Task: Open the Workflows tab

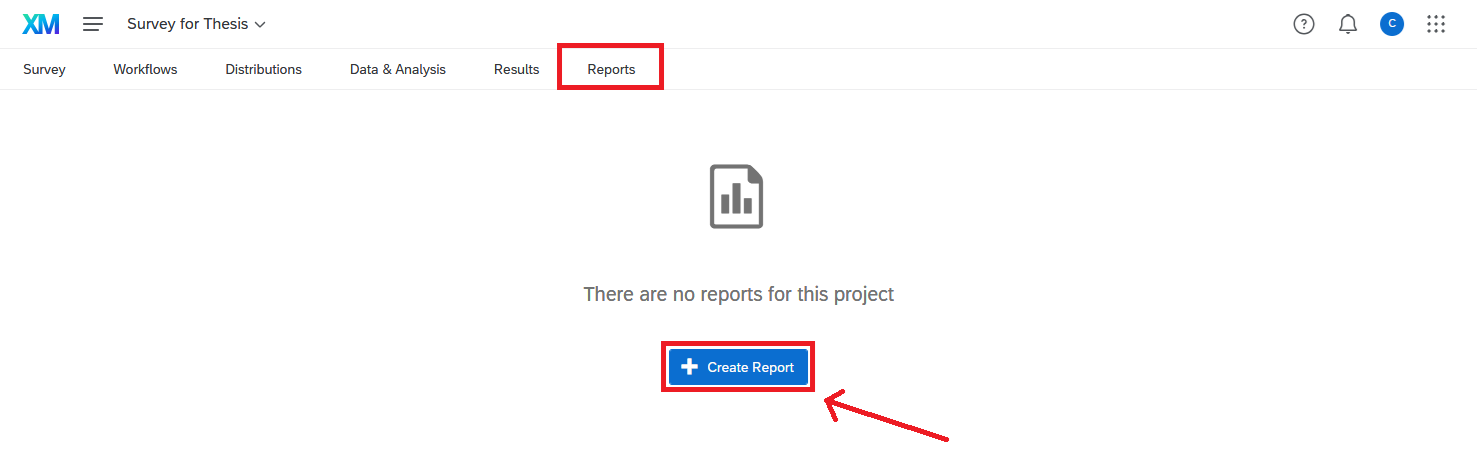Action: pos(145,69)
